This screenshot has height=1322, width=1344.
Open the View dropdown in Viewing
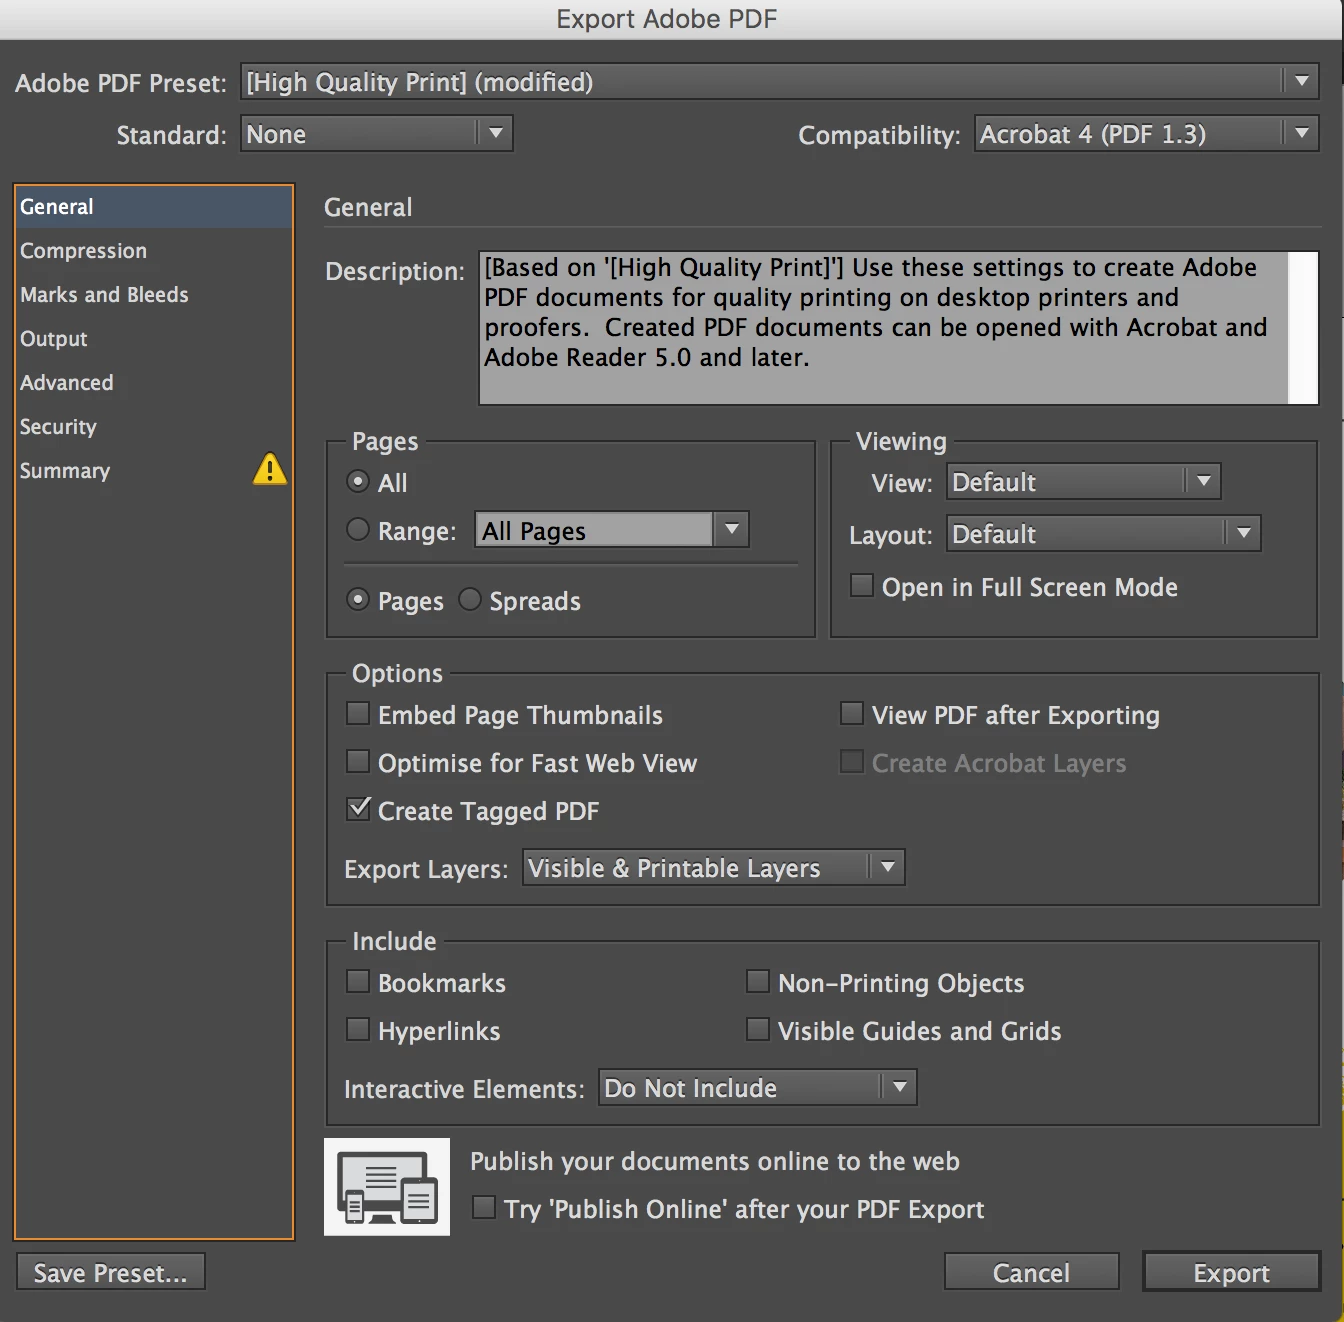coord(1084,481)
